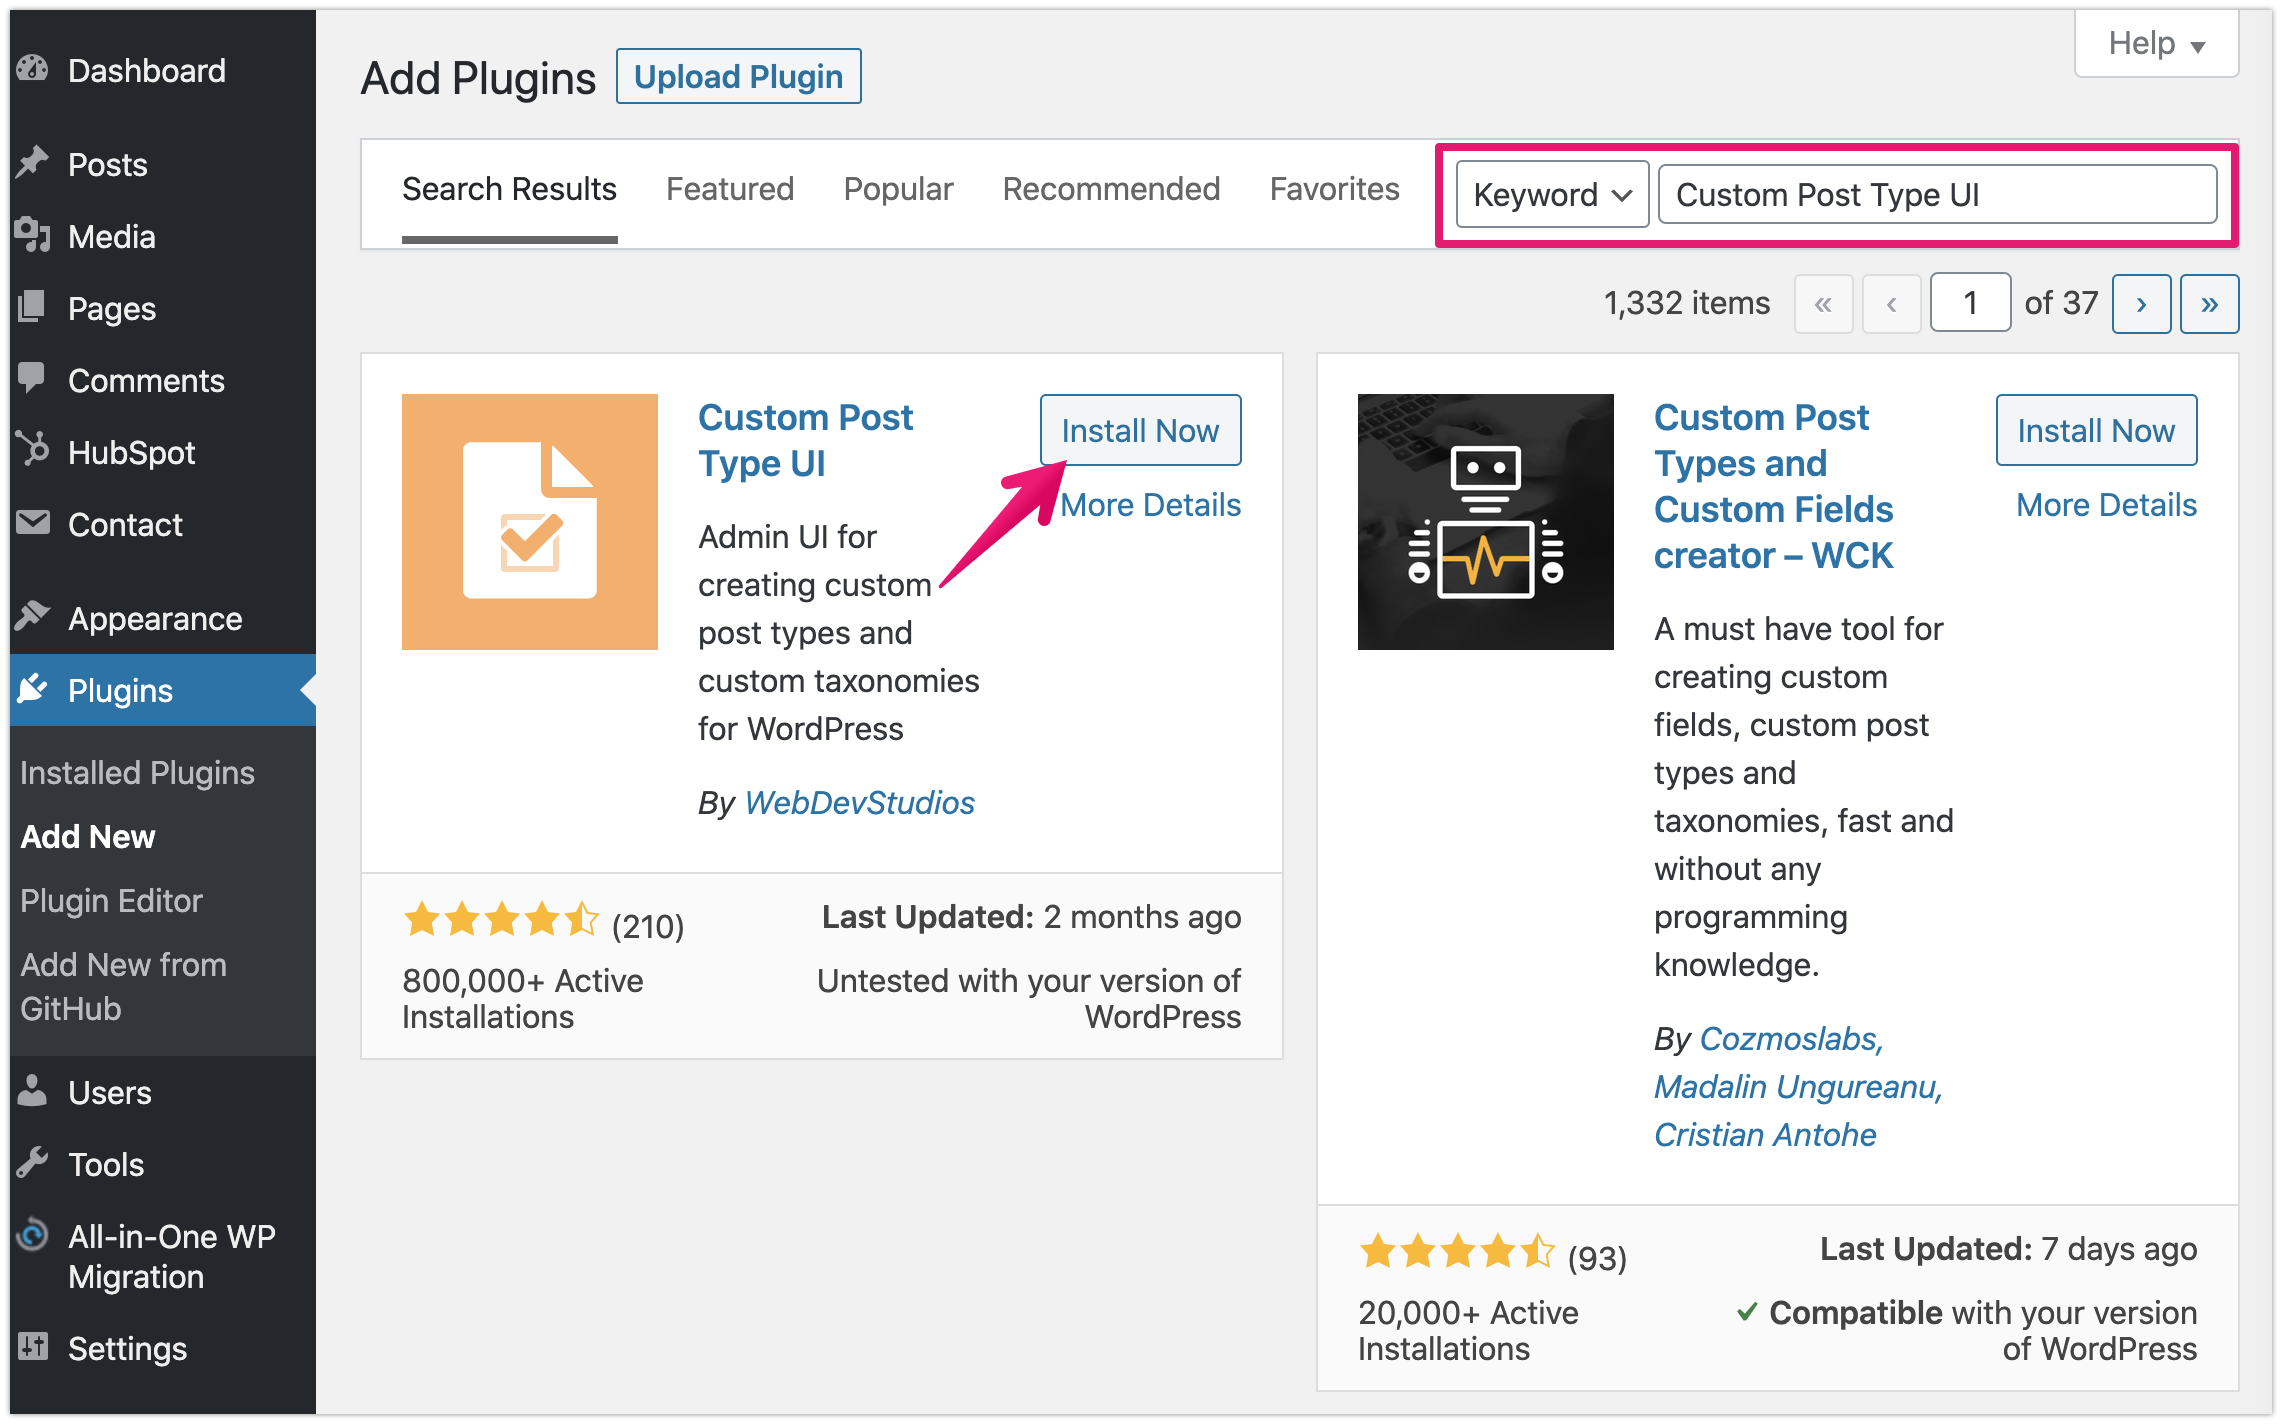Switch to the Favorites tab

coord(1334,189)
